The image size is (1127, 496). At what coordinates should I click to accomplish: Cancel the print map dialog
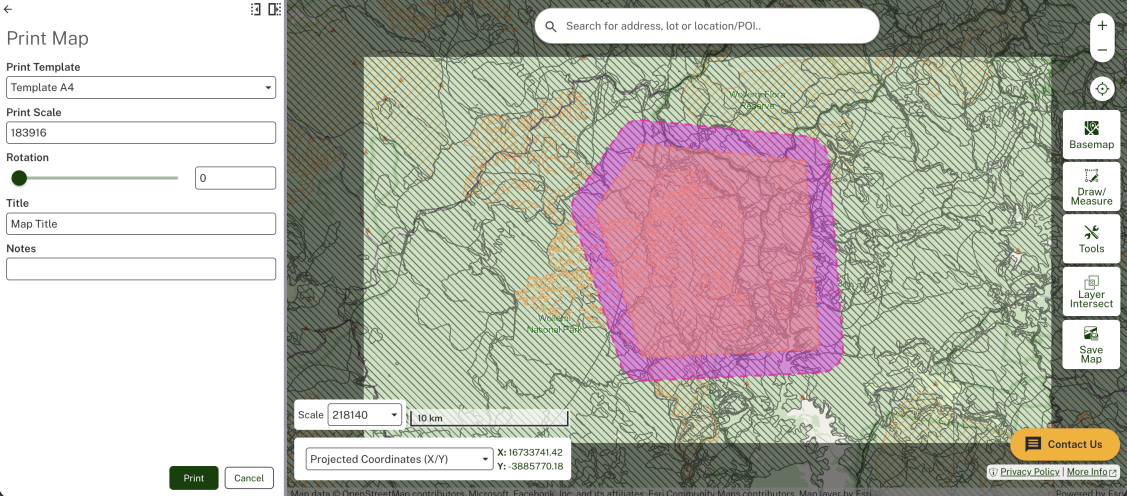click(x=249, y=478)
